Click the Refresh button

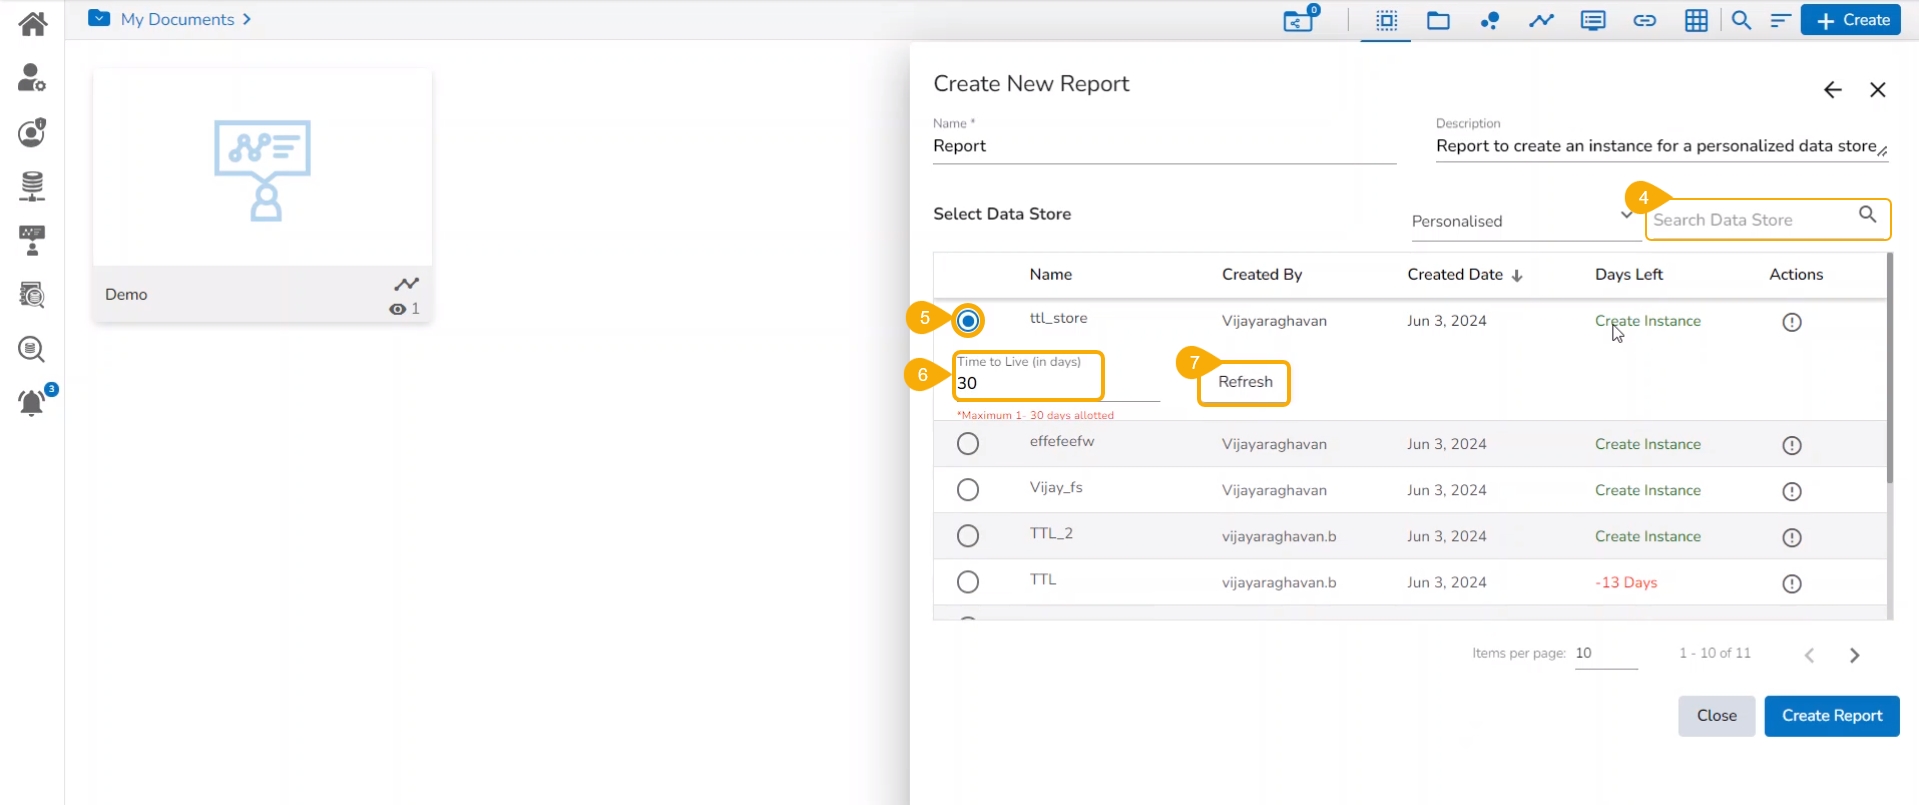point(1244,382)
